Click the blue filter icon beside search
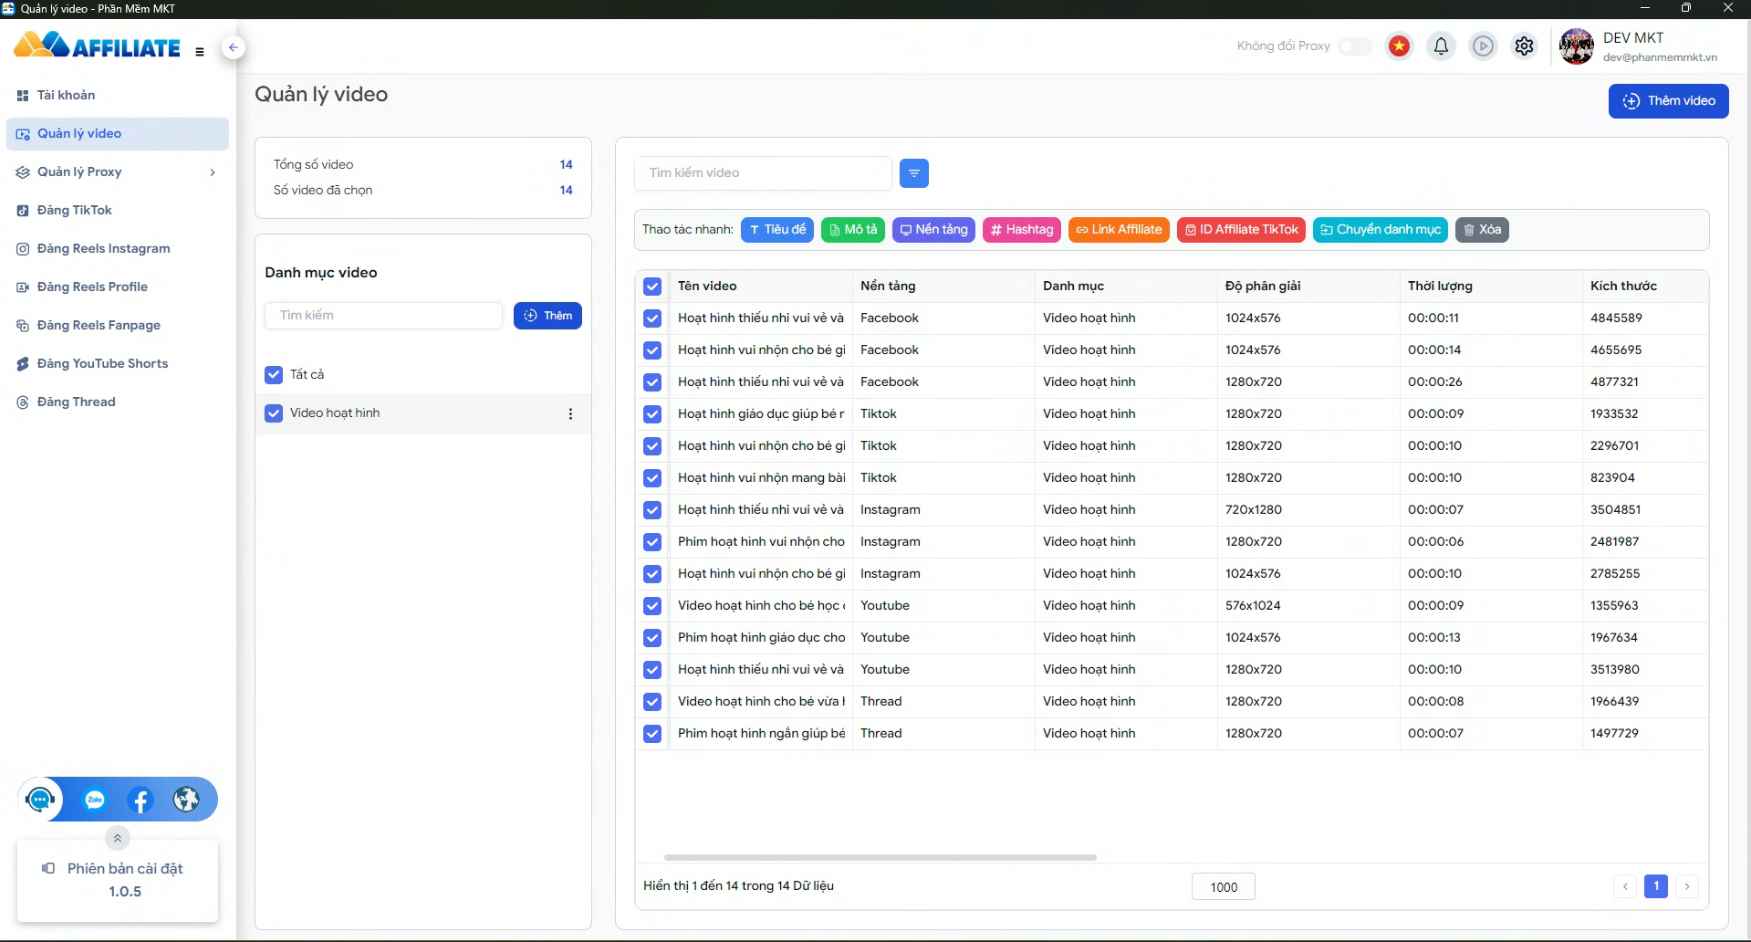Image resolution: width=1751 pixels, height=942 pixels. point(913,173)
